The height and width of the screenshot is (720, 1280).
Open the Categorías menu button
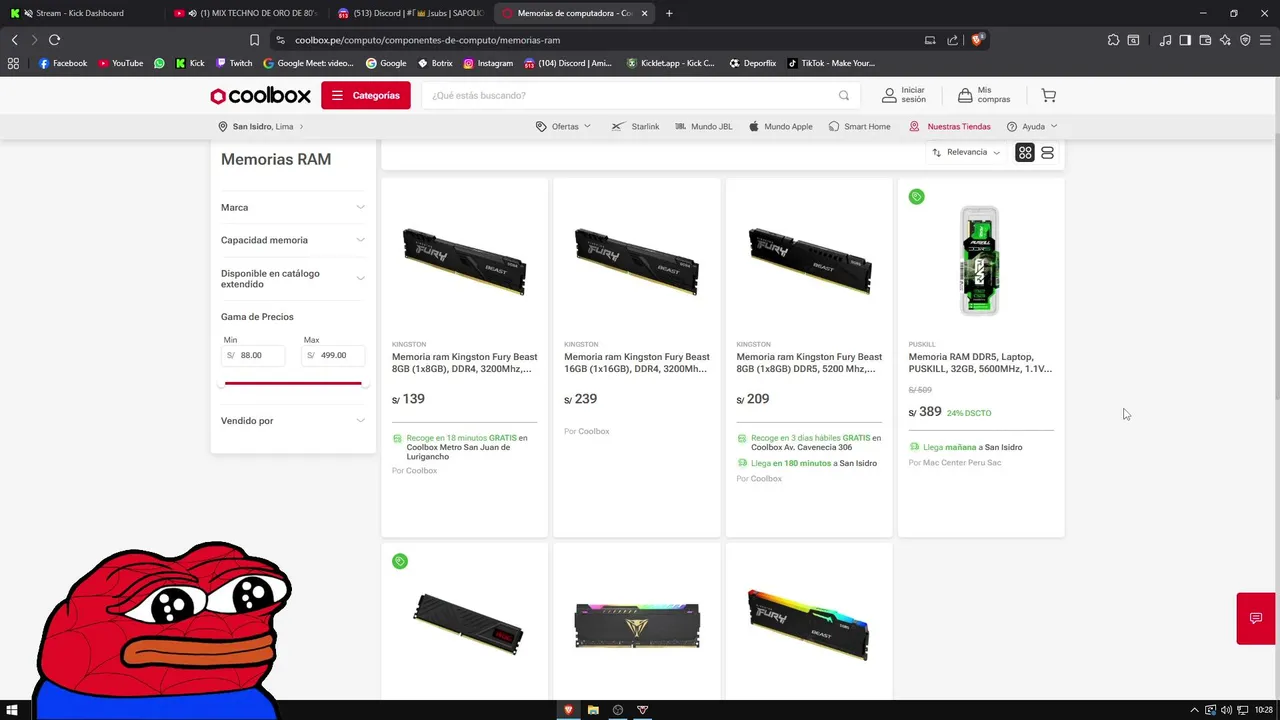point(366,96)
